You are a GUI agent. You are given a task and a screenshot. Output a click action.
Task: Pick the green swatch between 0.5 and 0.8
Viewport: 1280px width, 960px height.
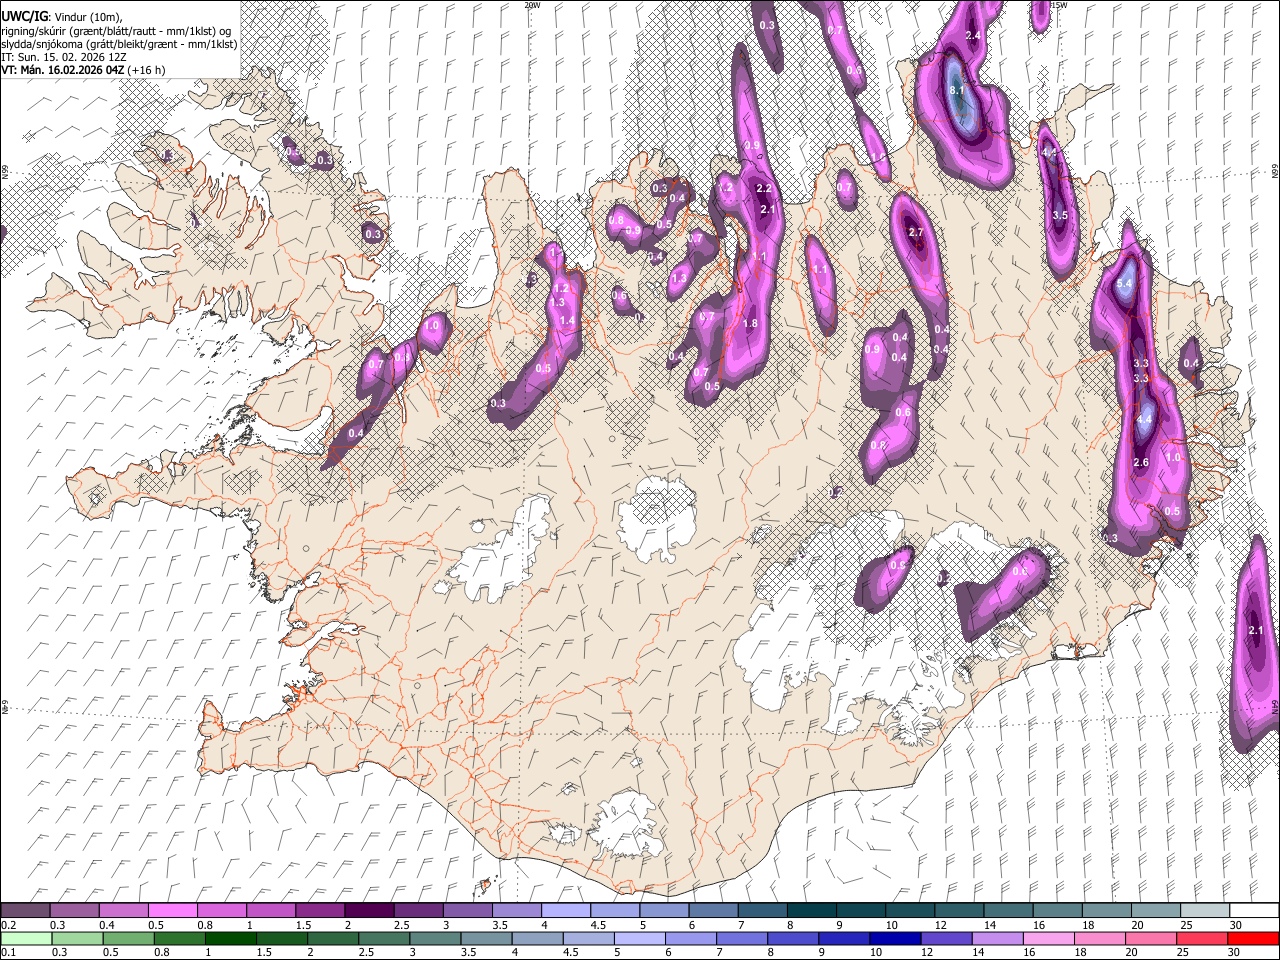[x=129, y=939]
